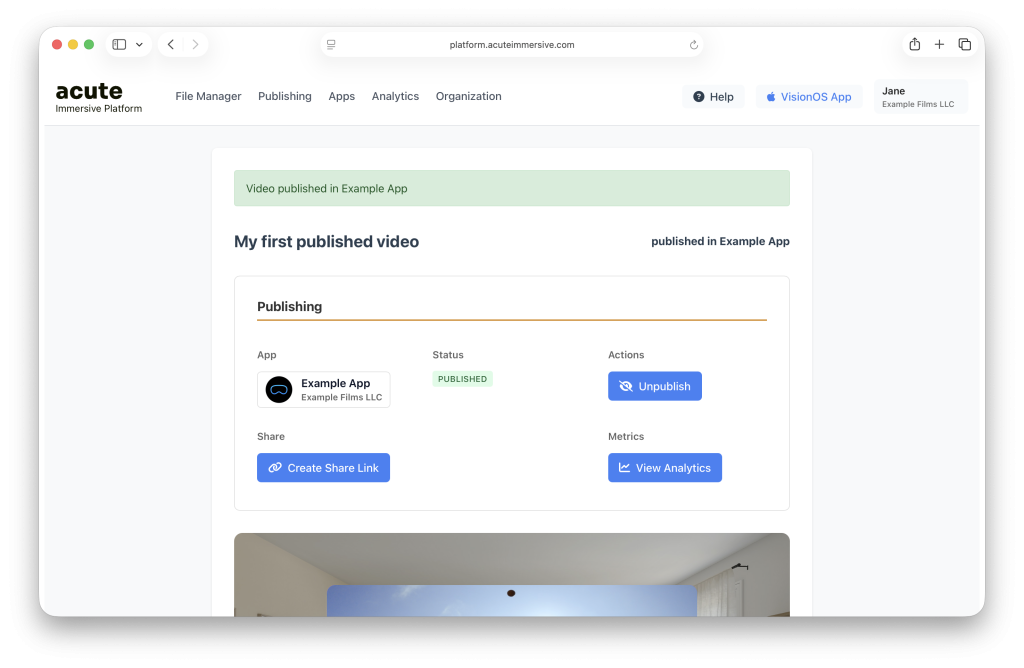Click the reader icon in address bar

331,45
